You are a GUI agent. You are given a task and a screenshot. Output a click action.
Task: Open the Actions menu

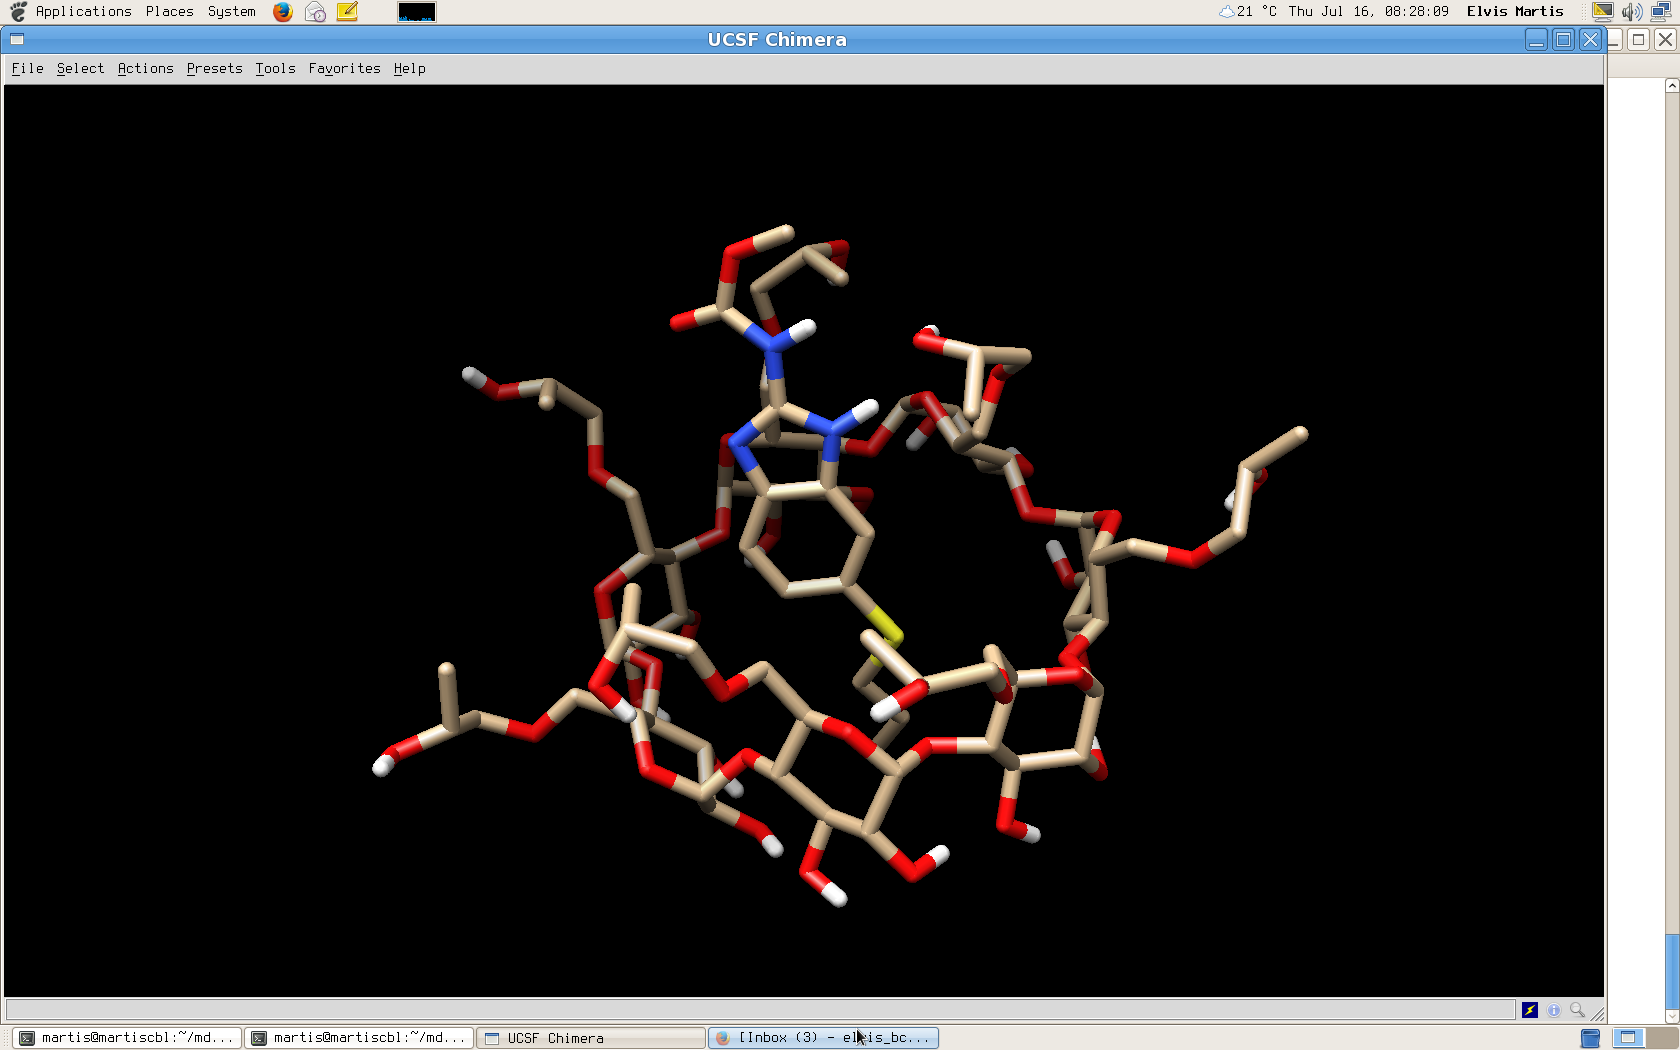coord(145,68)
